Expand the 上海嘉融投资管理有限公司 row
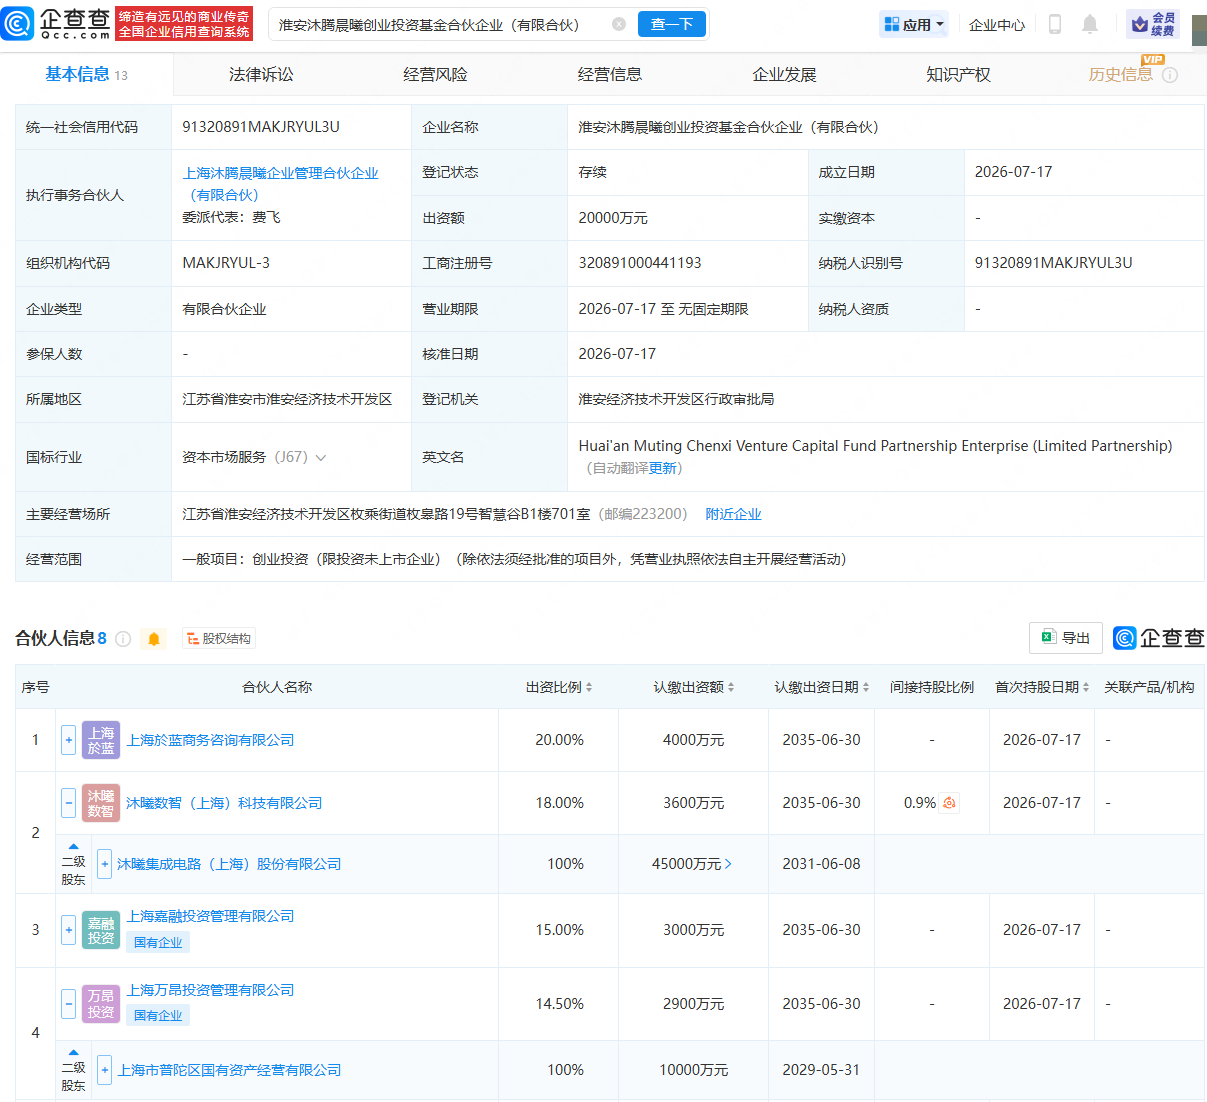 (x=68, y=930)
